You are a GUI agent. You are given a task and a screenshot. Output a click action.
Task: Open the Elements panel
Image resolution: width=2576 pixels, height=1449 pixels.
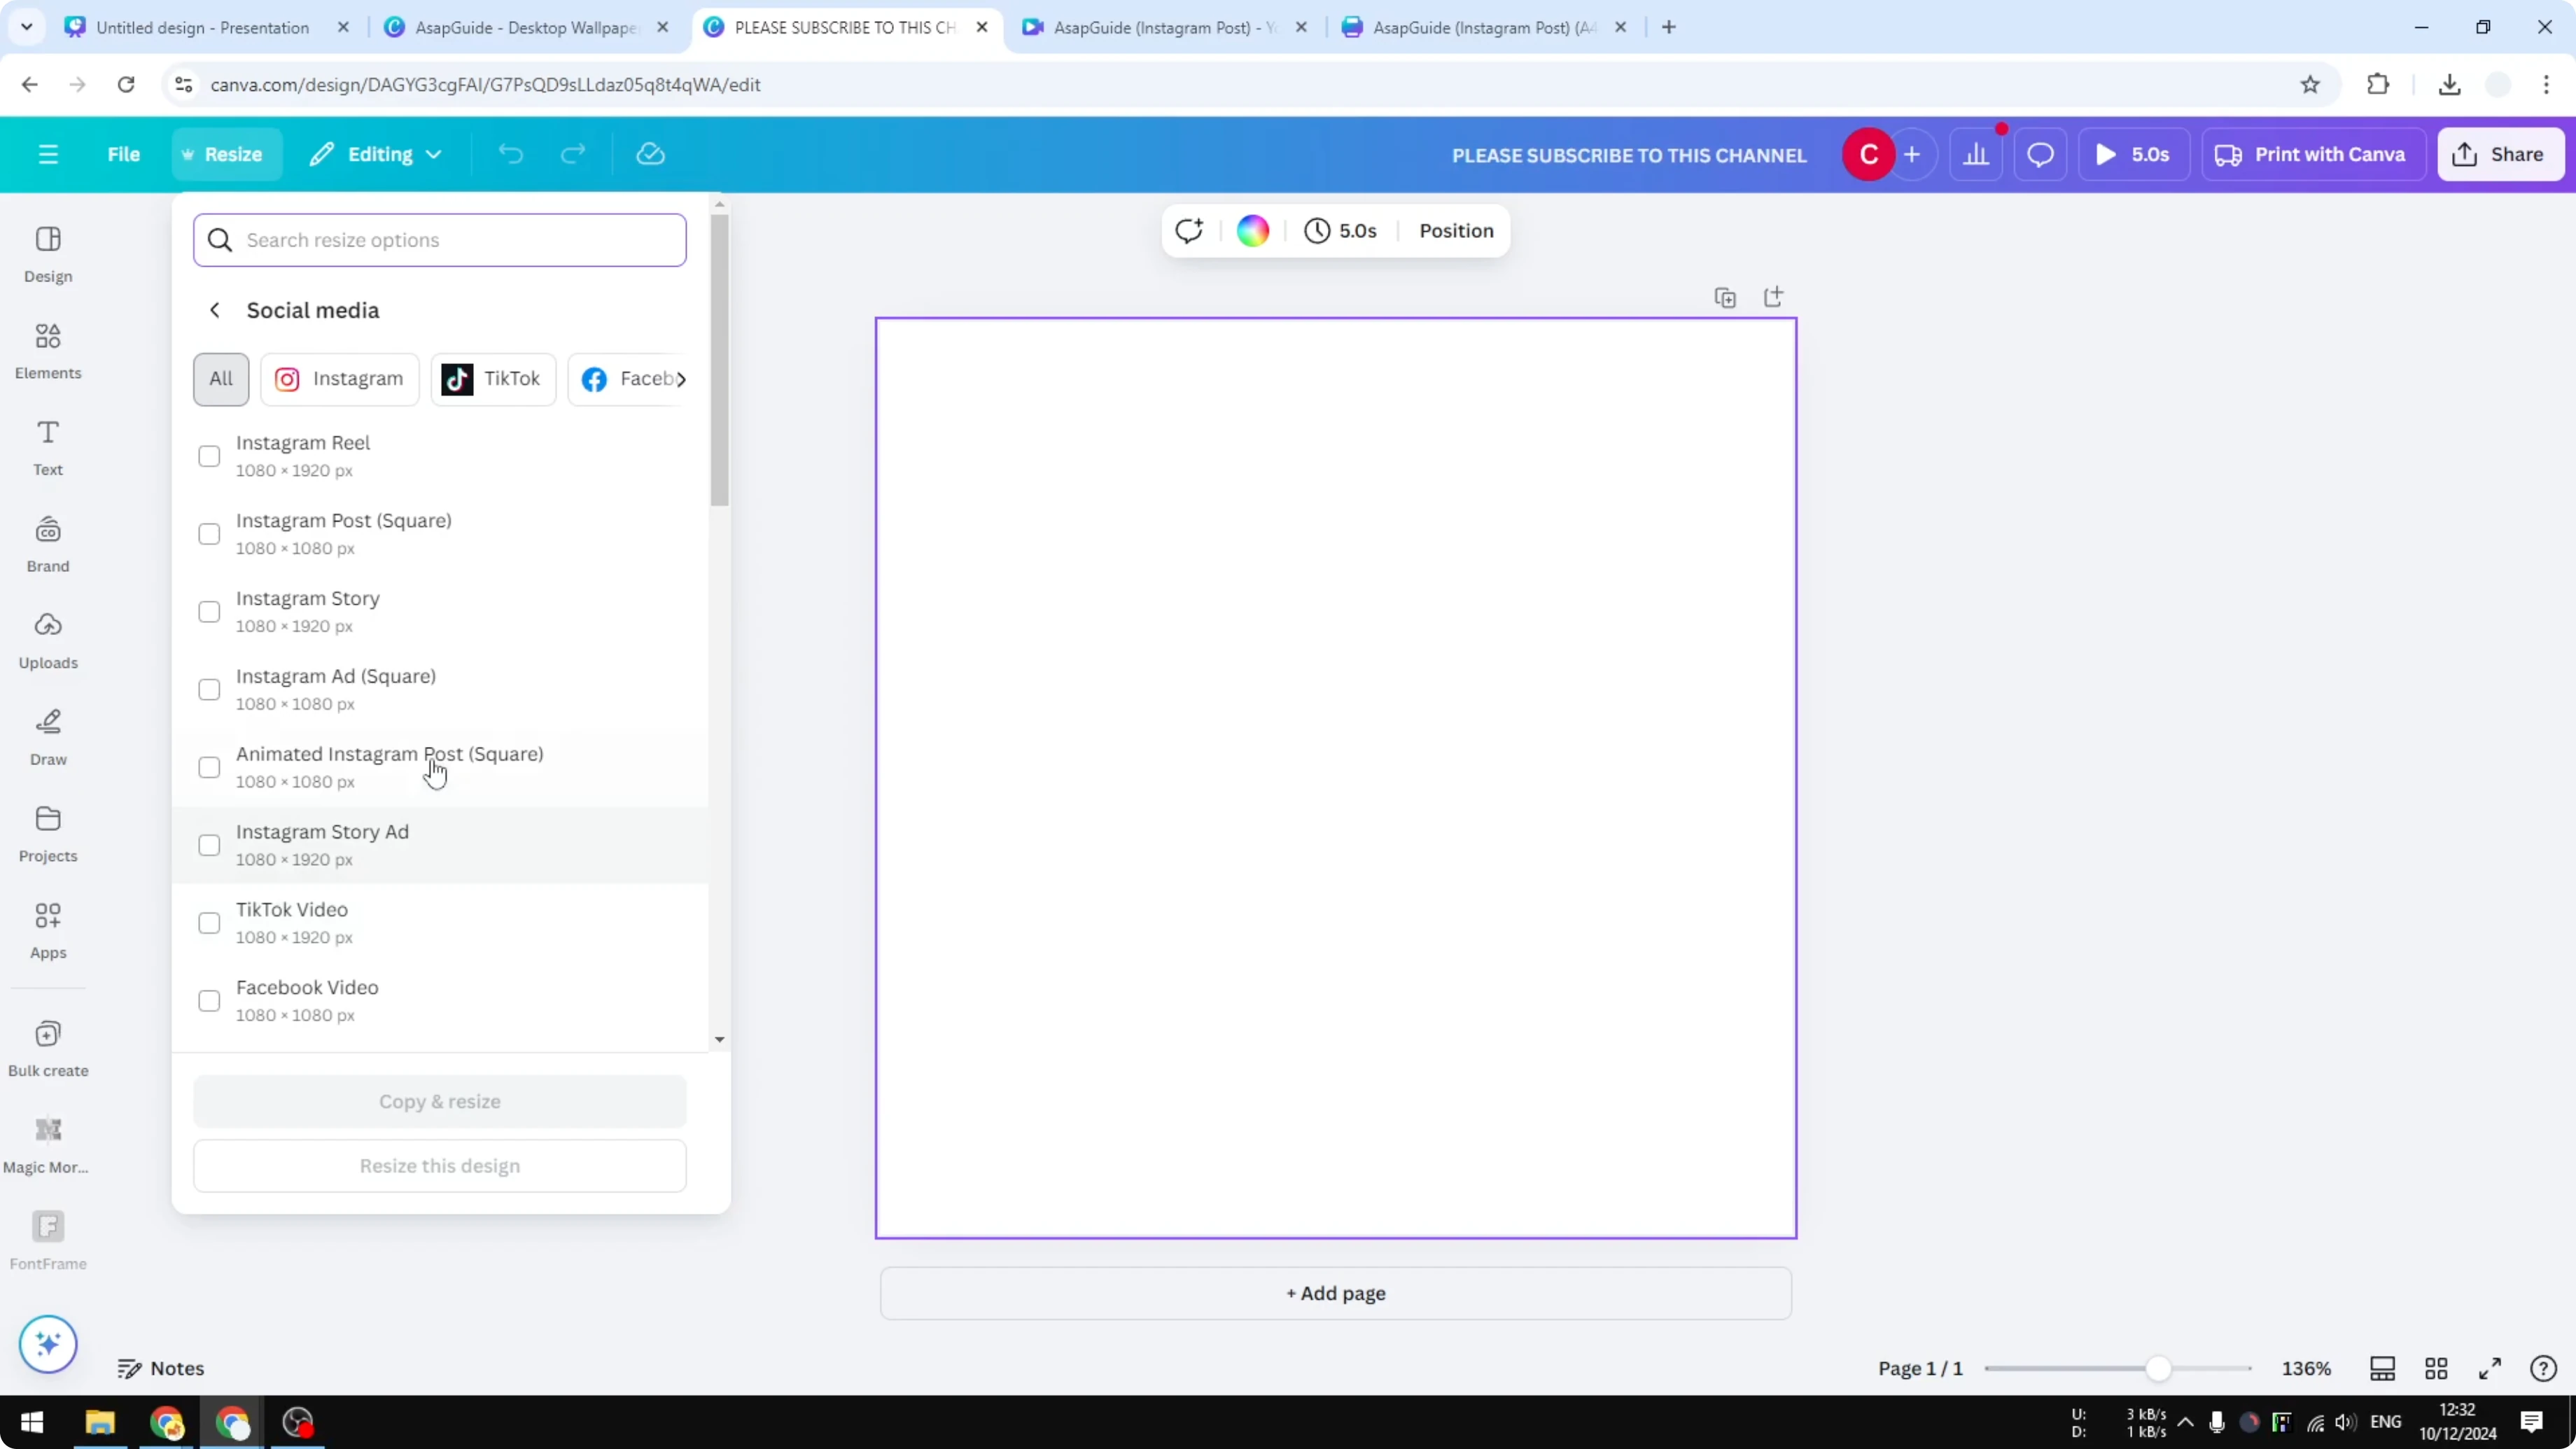click(47, 352)
